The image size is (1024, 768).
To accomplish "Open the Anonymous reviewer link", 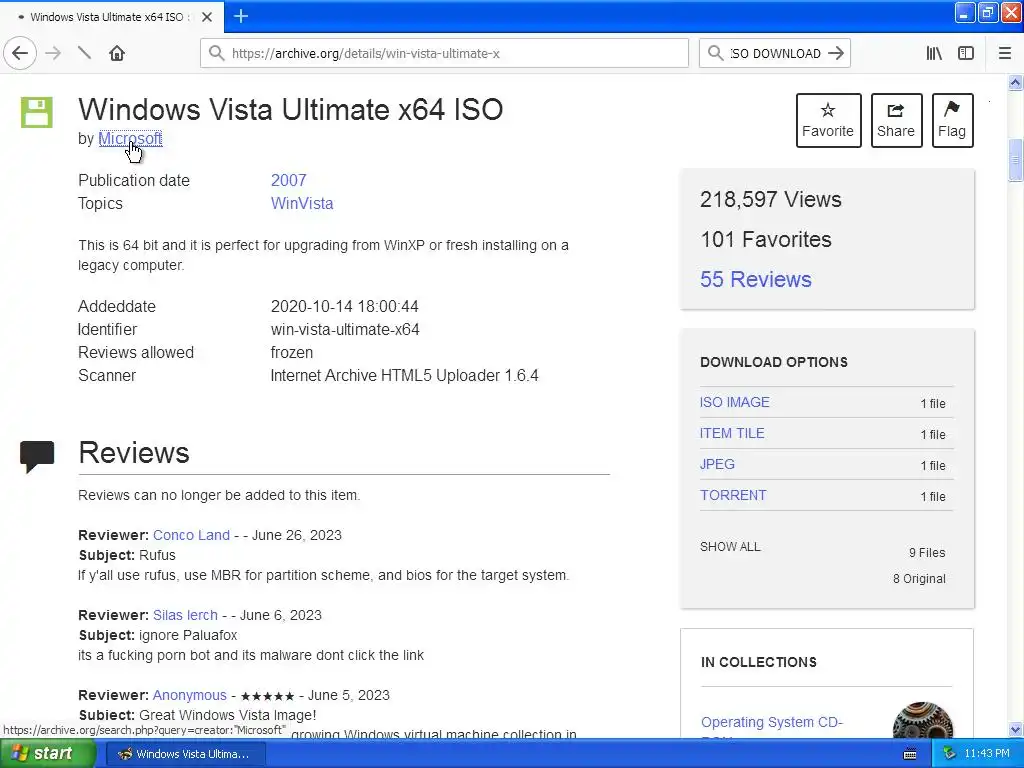I will [189, 695].
